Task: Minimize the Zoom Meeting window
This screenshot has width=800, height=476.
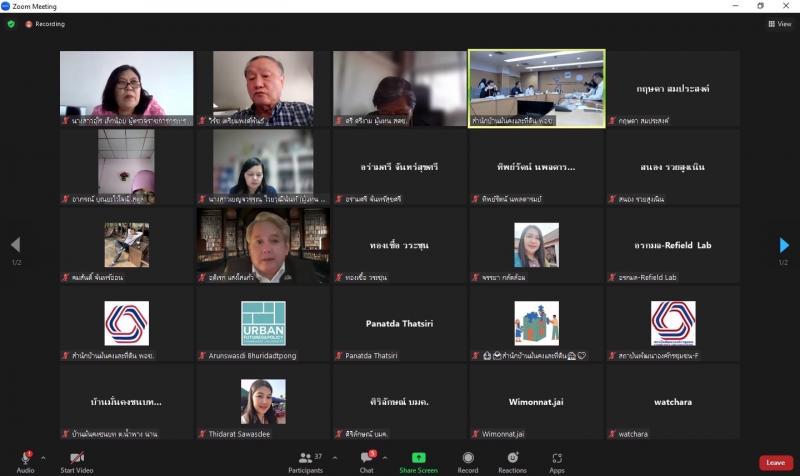Action: 735,6
